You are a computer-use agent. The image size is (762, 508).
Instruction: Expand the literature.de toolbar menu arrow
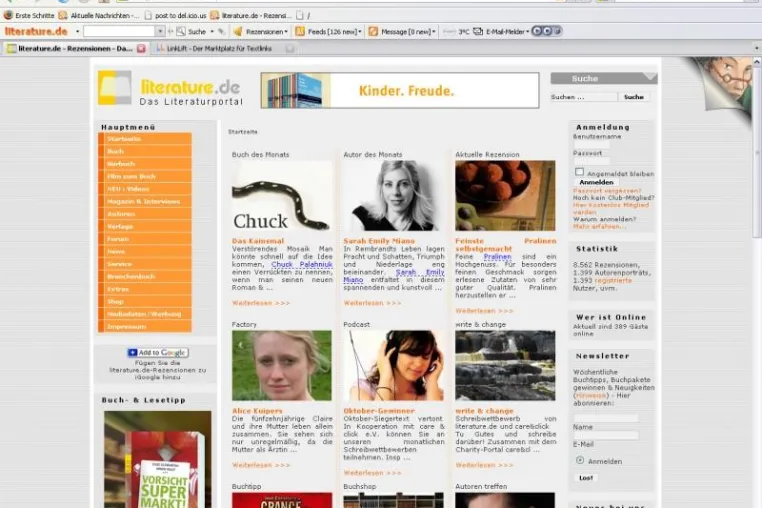[77, 32]
